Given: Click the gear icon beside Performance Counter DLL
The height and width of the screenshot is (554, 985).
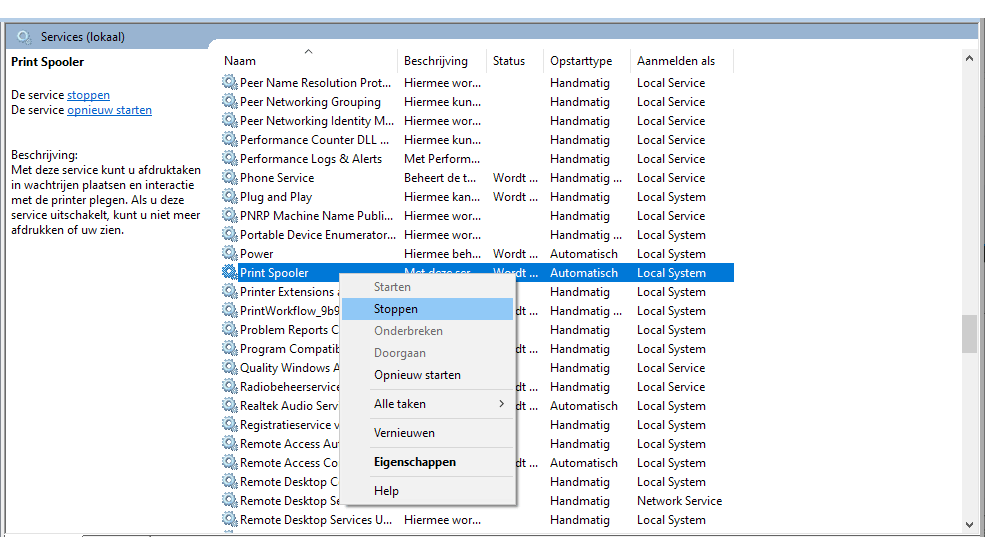Looking at the screenshot, I should click(229, 139).
